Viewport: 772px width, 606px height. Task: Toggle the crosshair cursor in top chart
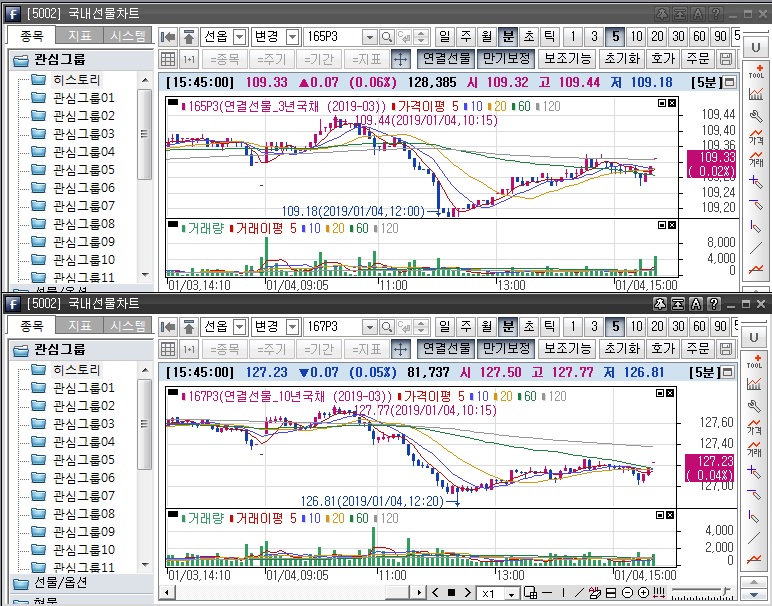(400, 59)
